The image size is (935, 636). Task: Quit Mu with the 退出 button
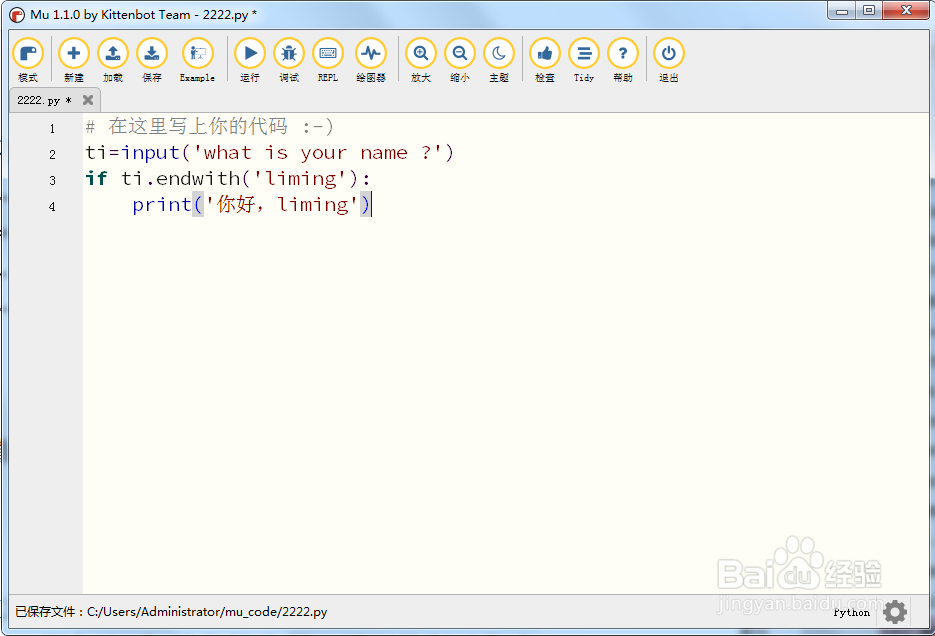667,54
